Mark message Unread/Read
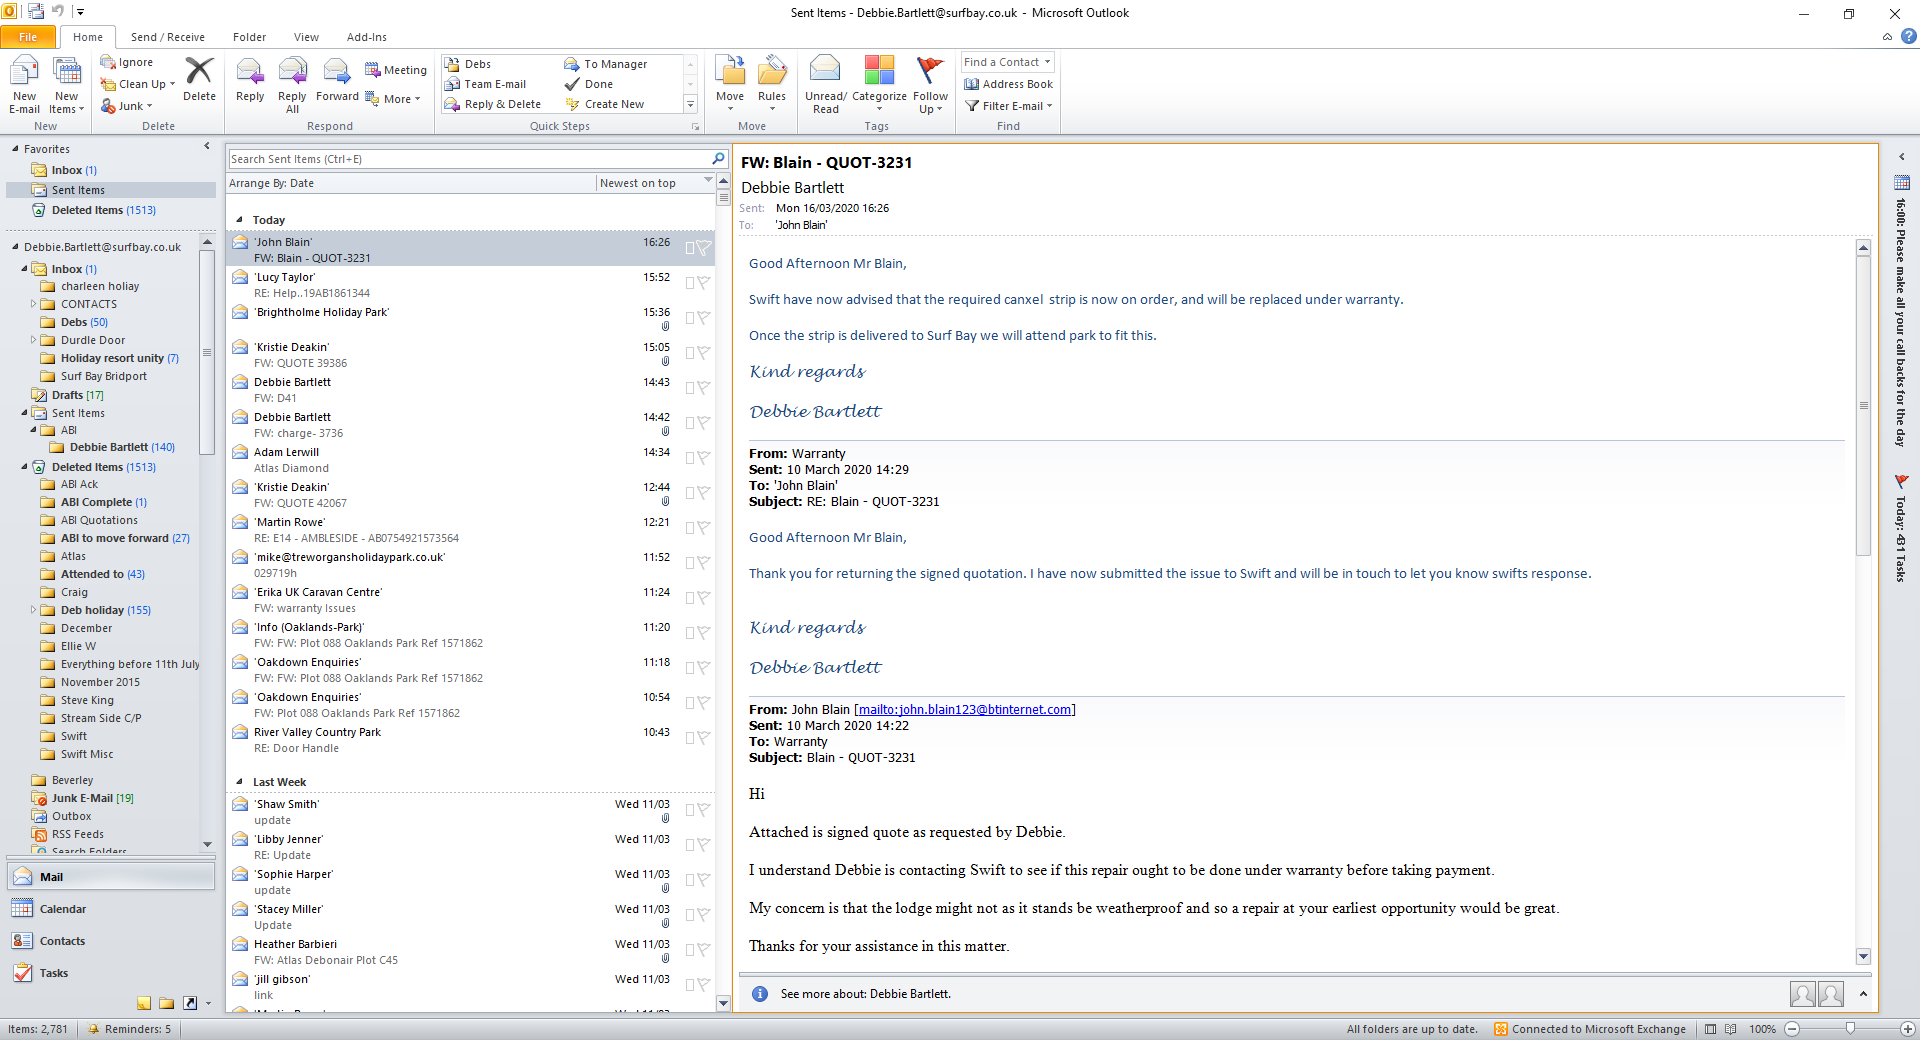Viewport: 1920px width, 1040px height. [826, 85]
